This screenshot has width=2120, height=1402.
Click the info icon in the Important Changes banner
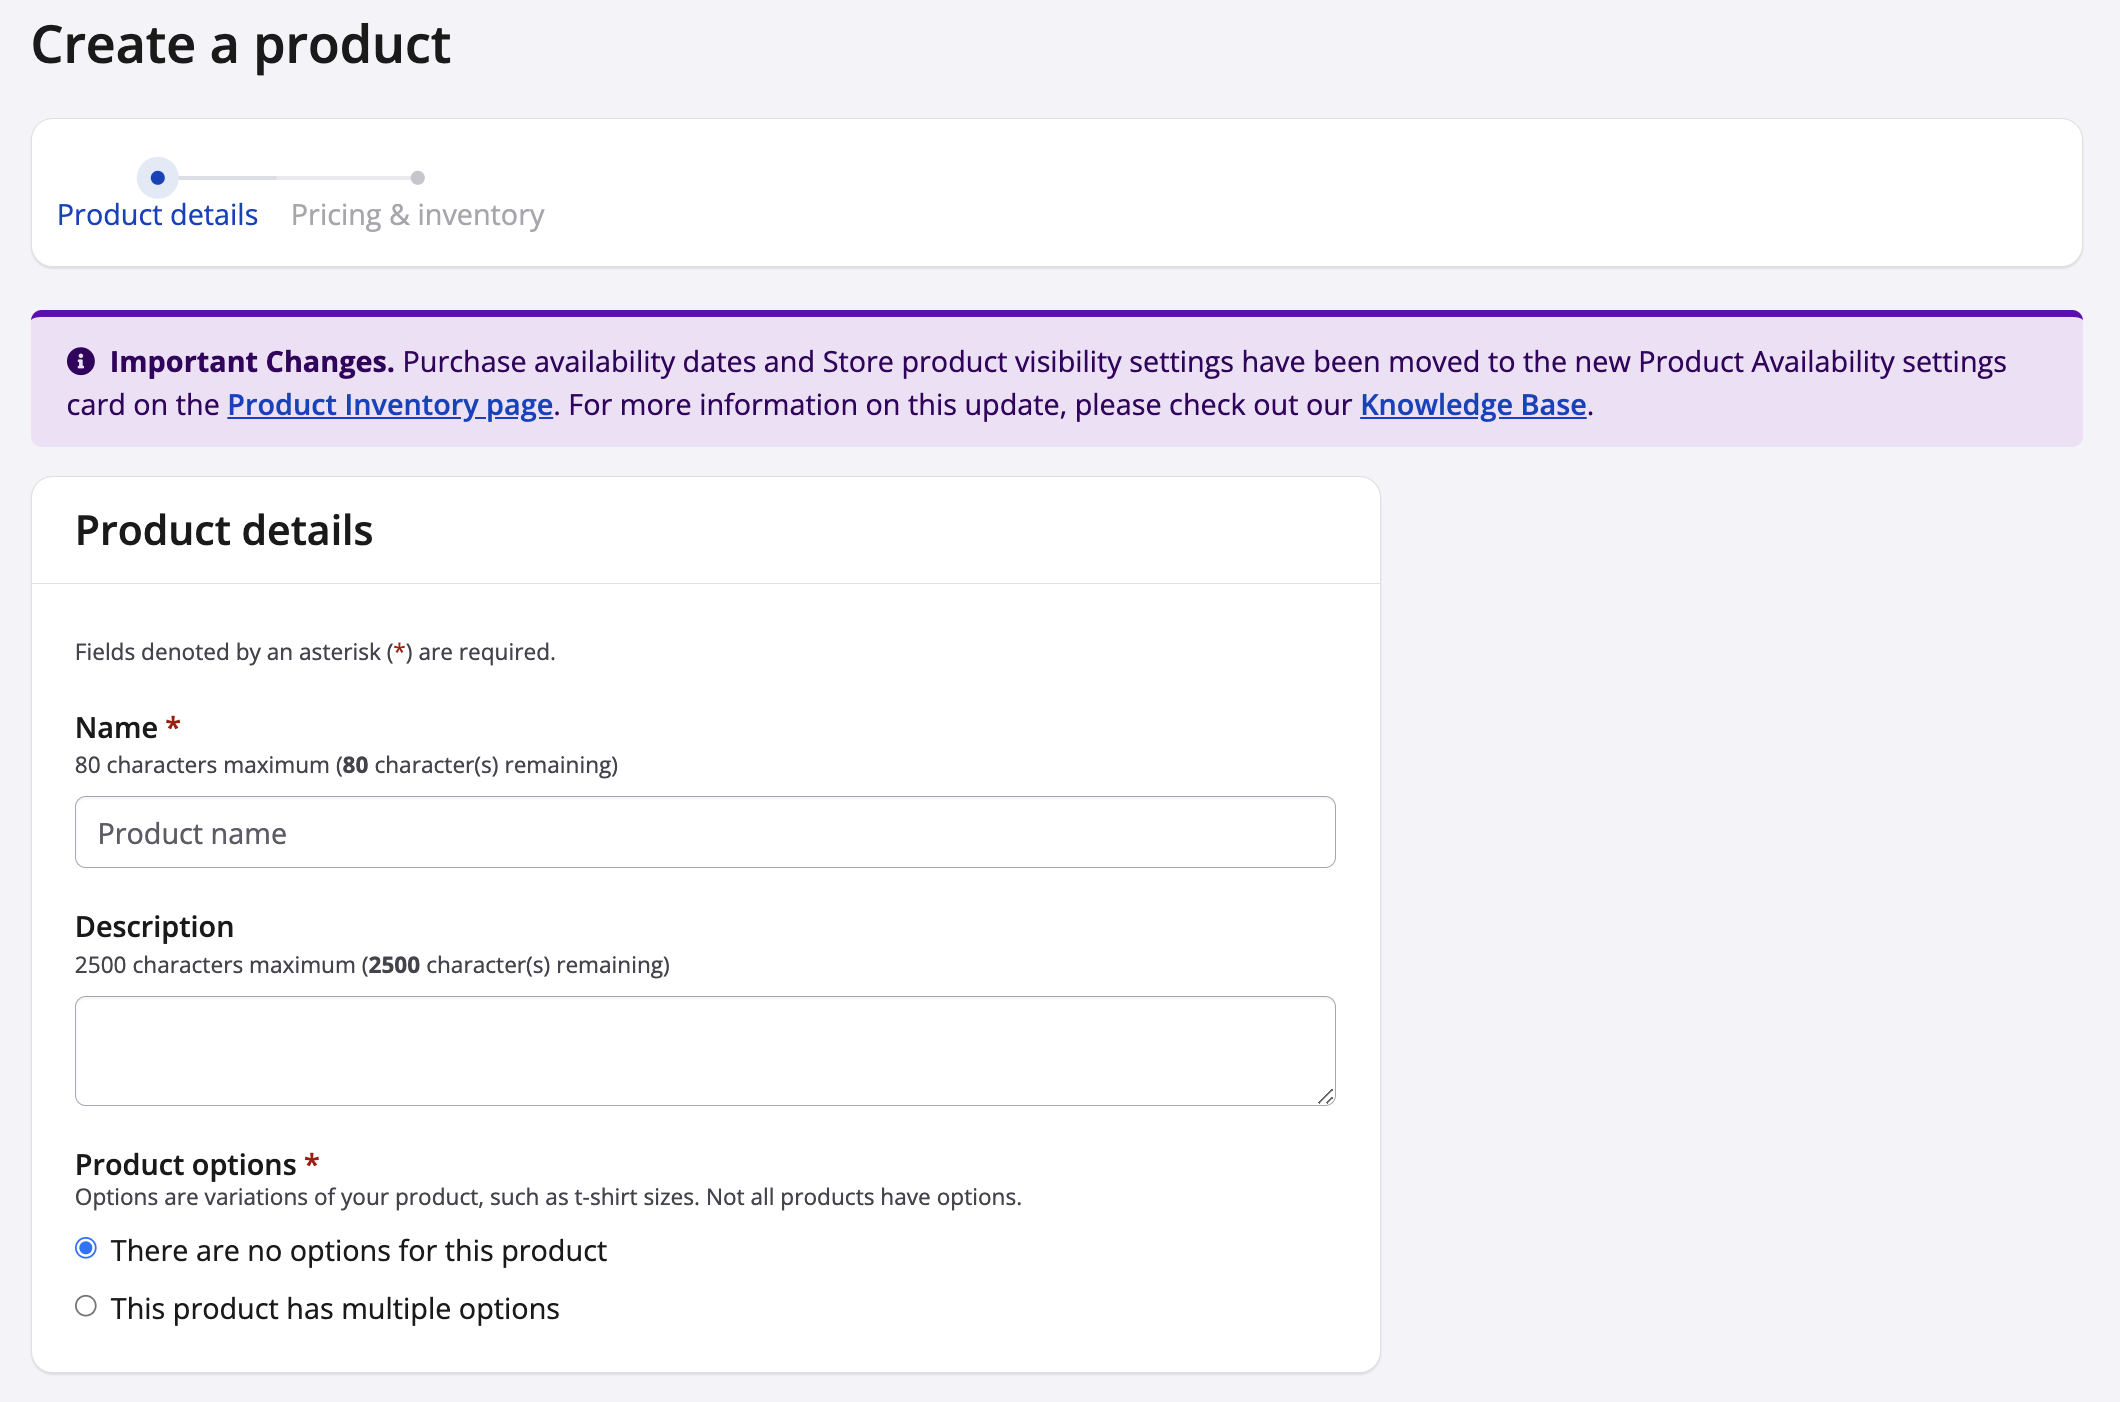(x=81, y=361)
